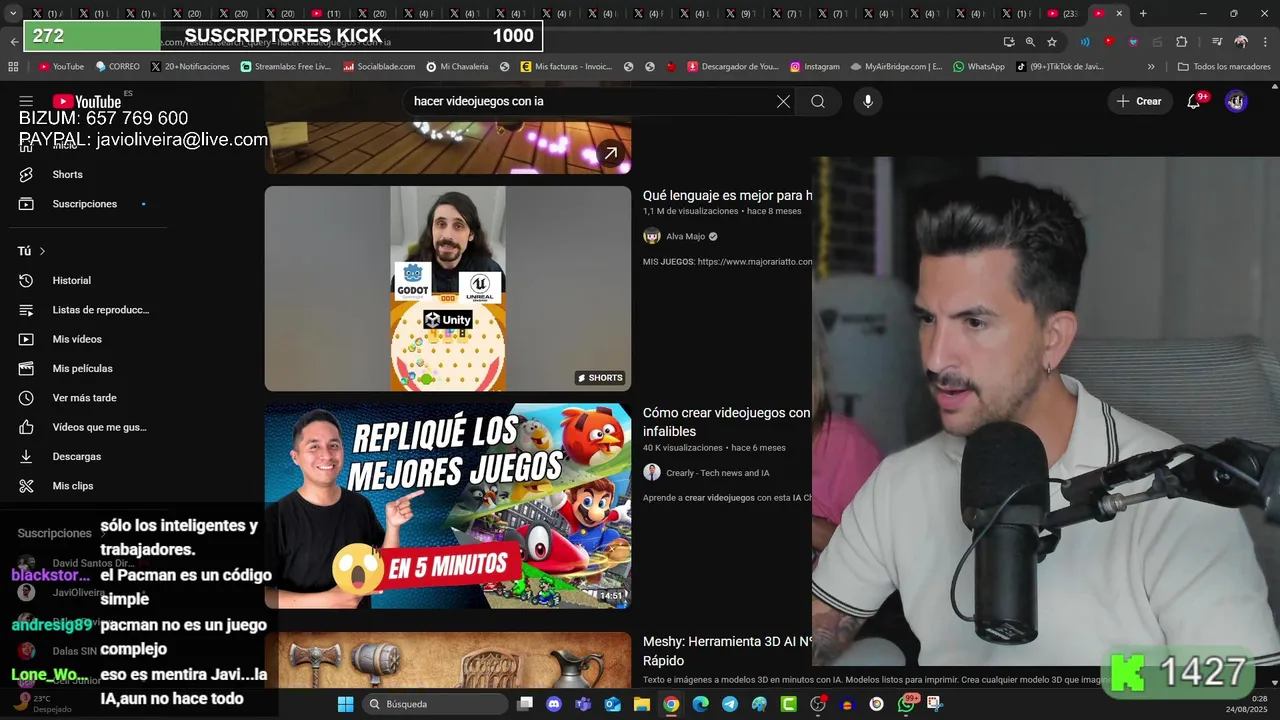The width and height of the screenshot is (1280, 720).
Task: Open YouTube notifications bell
Action: click(1193, 101)
